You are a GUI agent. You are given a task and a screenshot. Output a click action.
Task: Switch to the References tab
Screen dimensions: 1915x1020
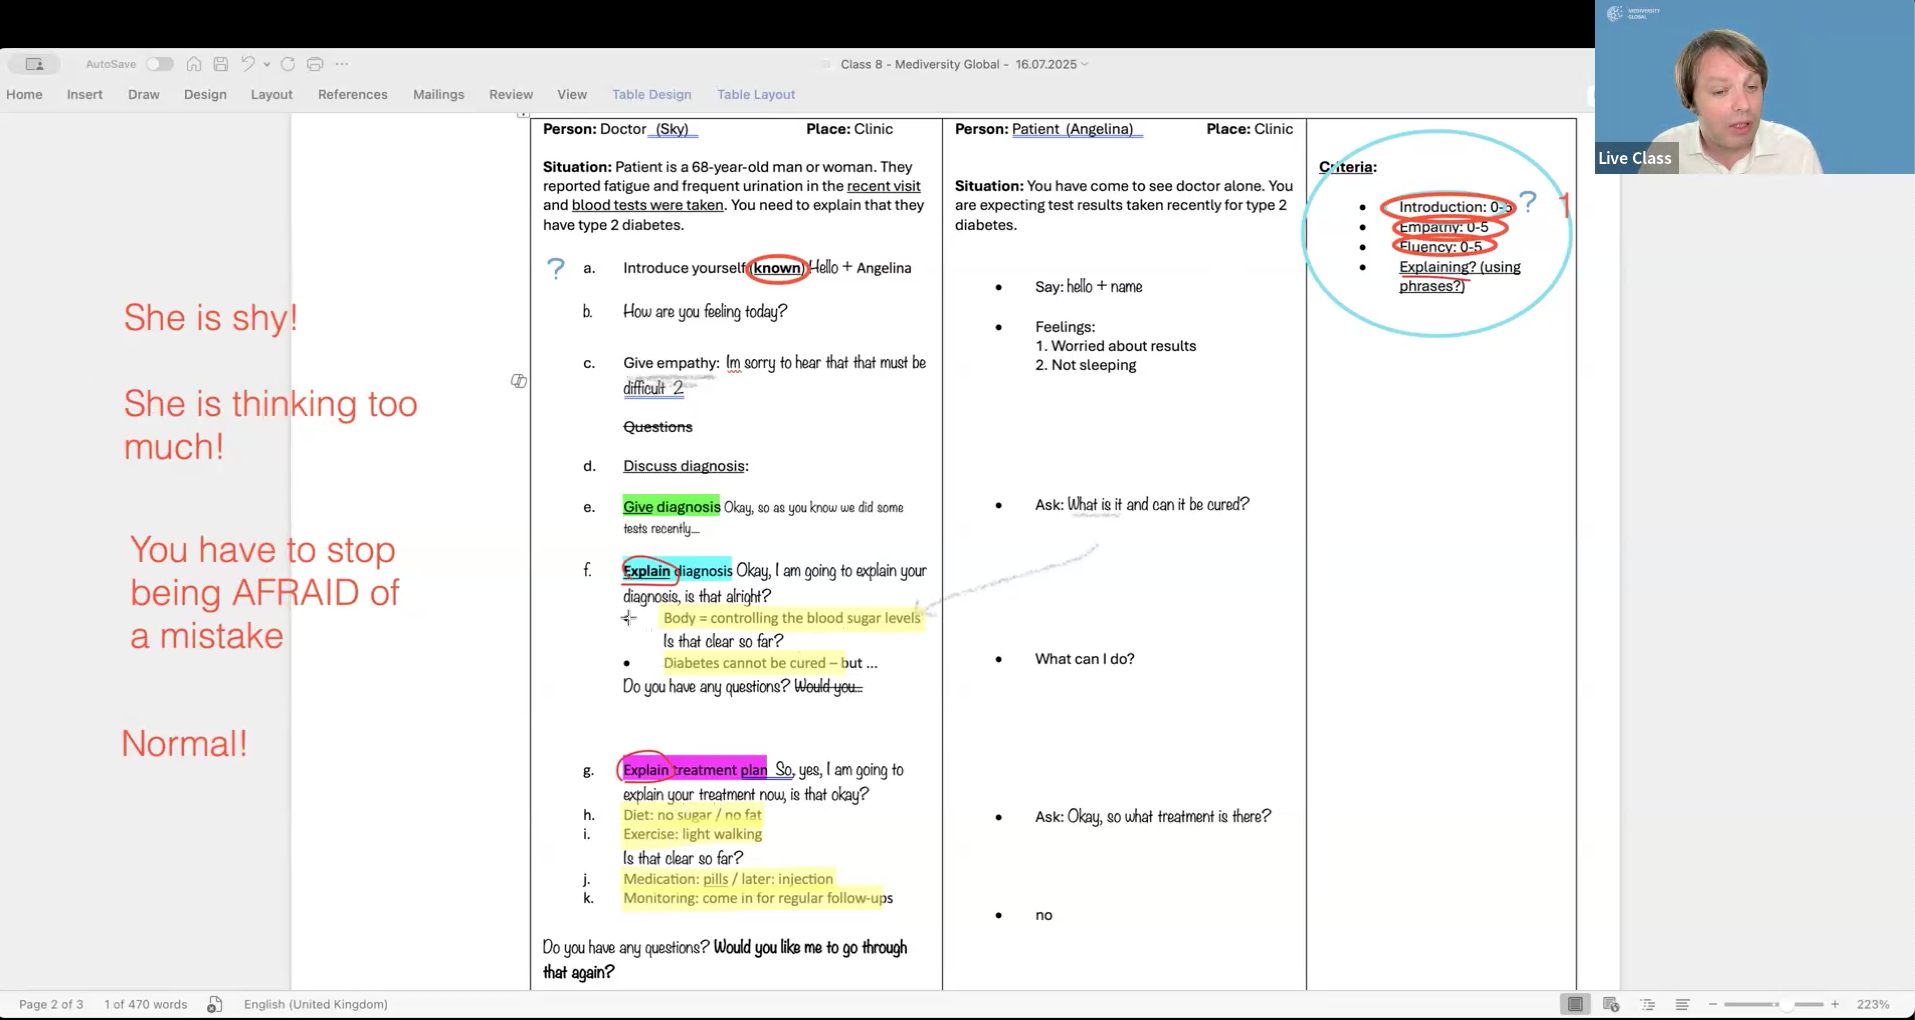pyautogui.click(x=352, y=94)
